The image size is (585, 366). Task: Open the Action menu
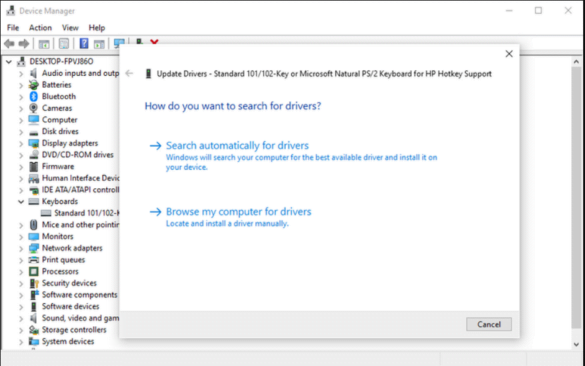tap(40, 28)
